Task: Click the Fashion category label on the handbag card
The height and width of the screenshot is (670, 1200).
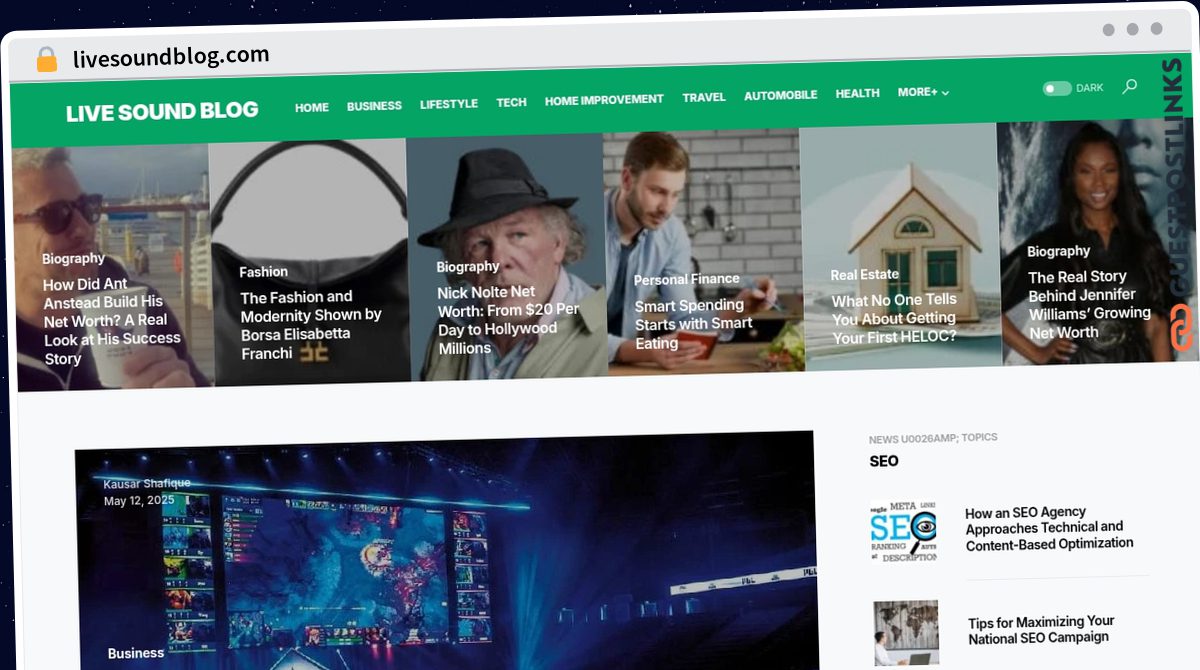Action: 263,272
